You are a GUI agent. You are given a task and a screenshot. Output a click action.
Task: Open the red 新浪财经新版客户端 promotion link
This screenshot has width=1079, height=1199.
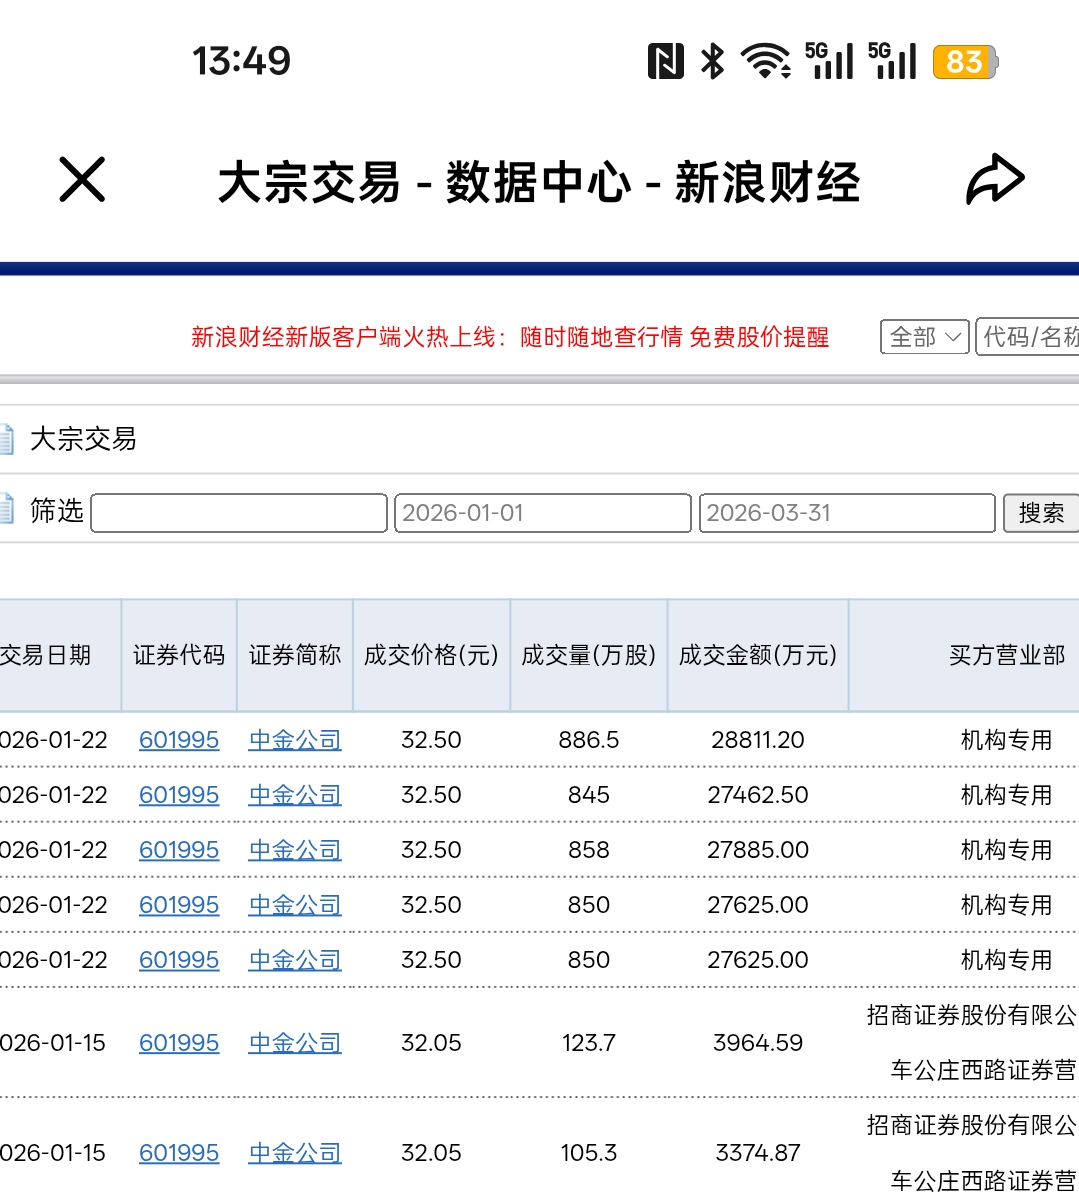click(510, 337)
